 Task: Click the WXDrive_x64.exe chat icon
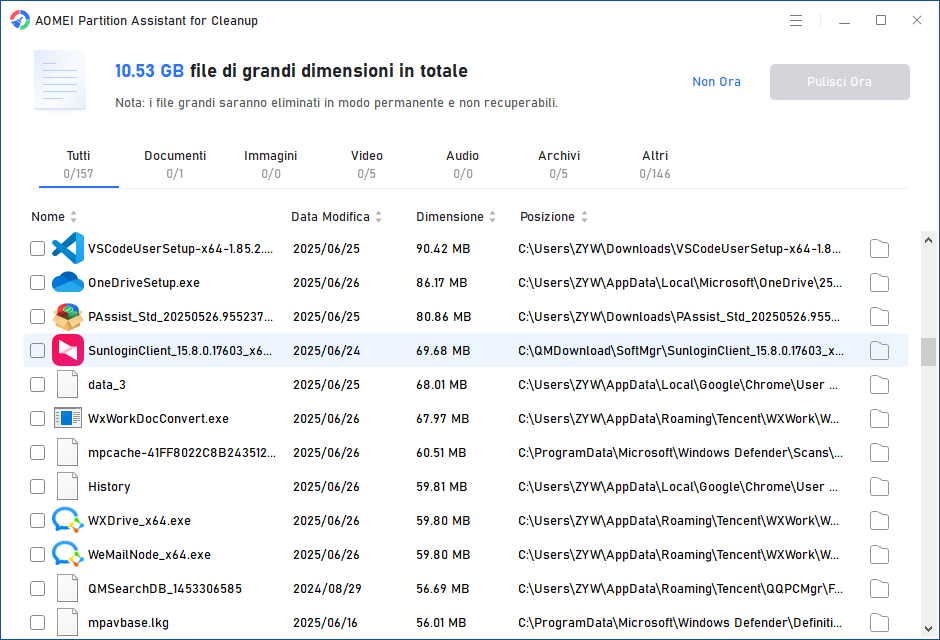tap(68, 520)
